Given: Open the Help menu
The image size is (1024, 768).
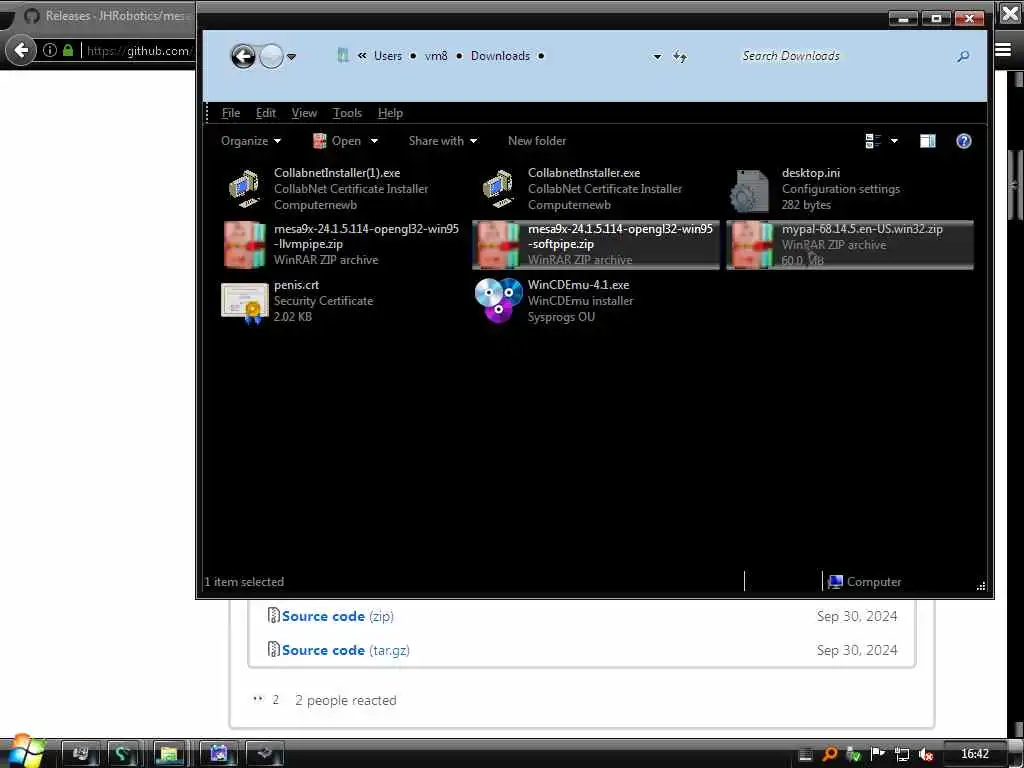Looking at the screenshot, I should [391, 113].
